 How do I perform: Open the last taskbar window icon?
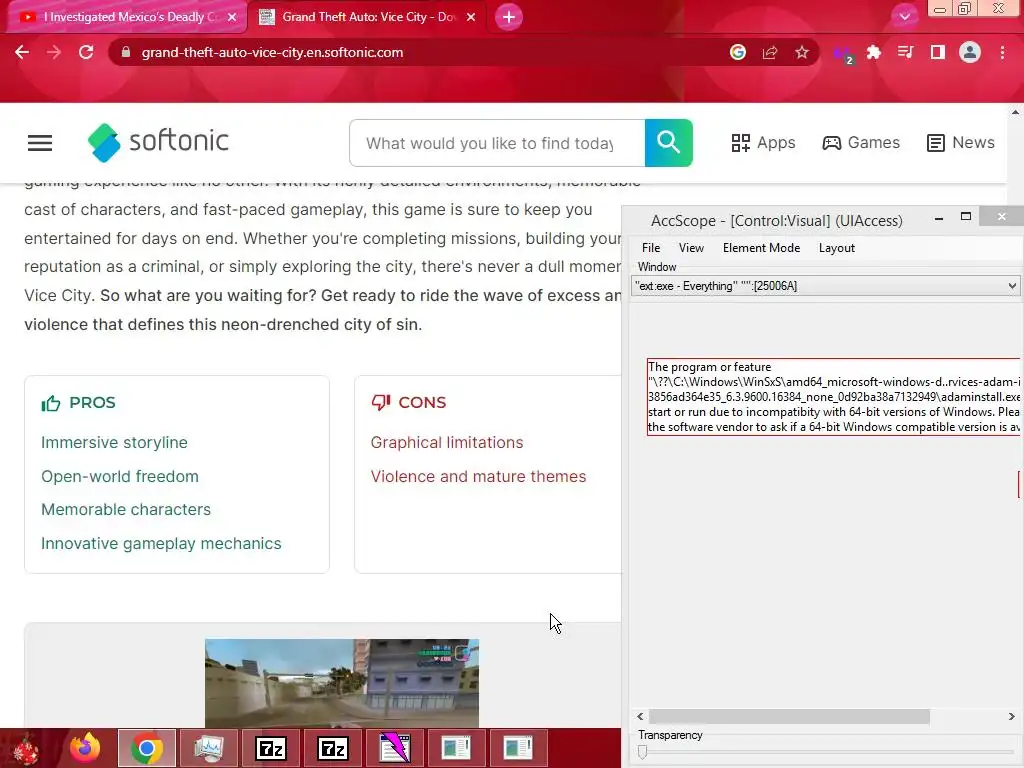click(519, 748)
